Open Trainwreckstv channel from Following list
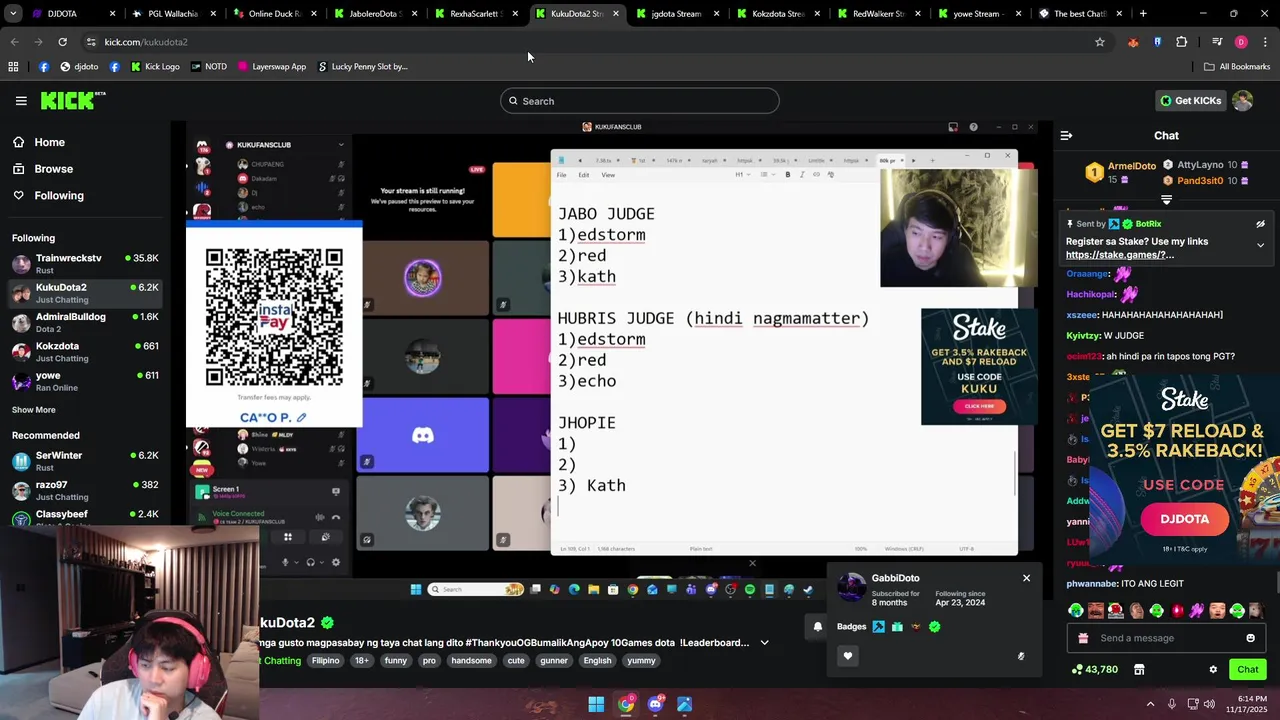The width and height of the screenshot is (1280, 720). (x=85, y=264)
